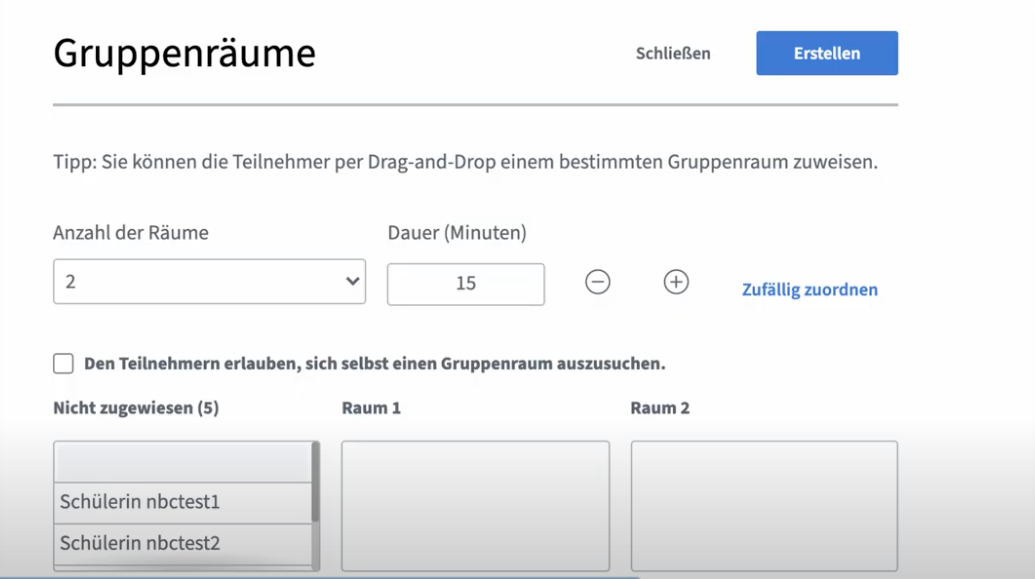Click Zufällig zuordnen to randomly assign participants

[x=810, y=289]
